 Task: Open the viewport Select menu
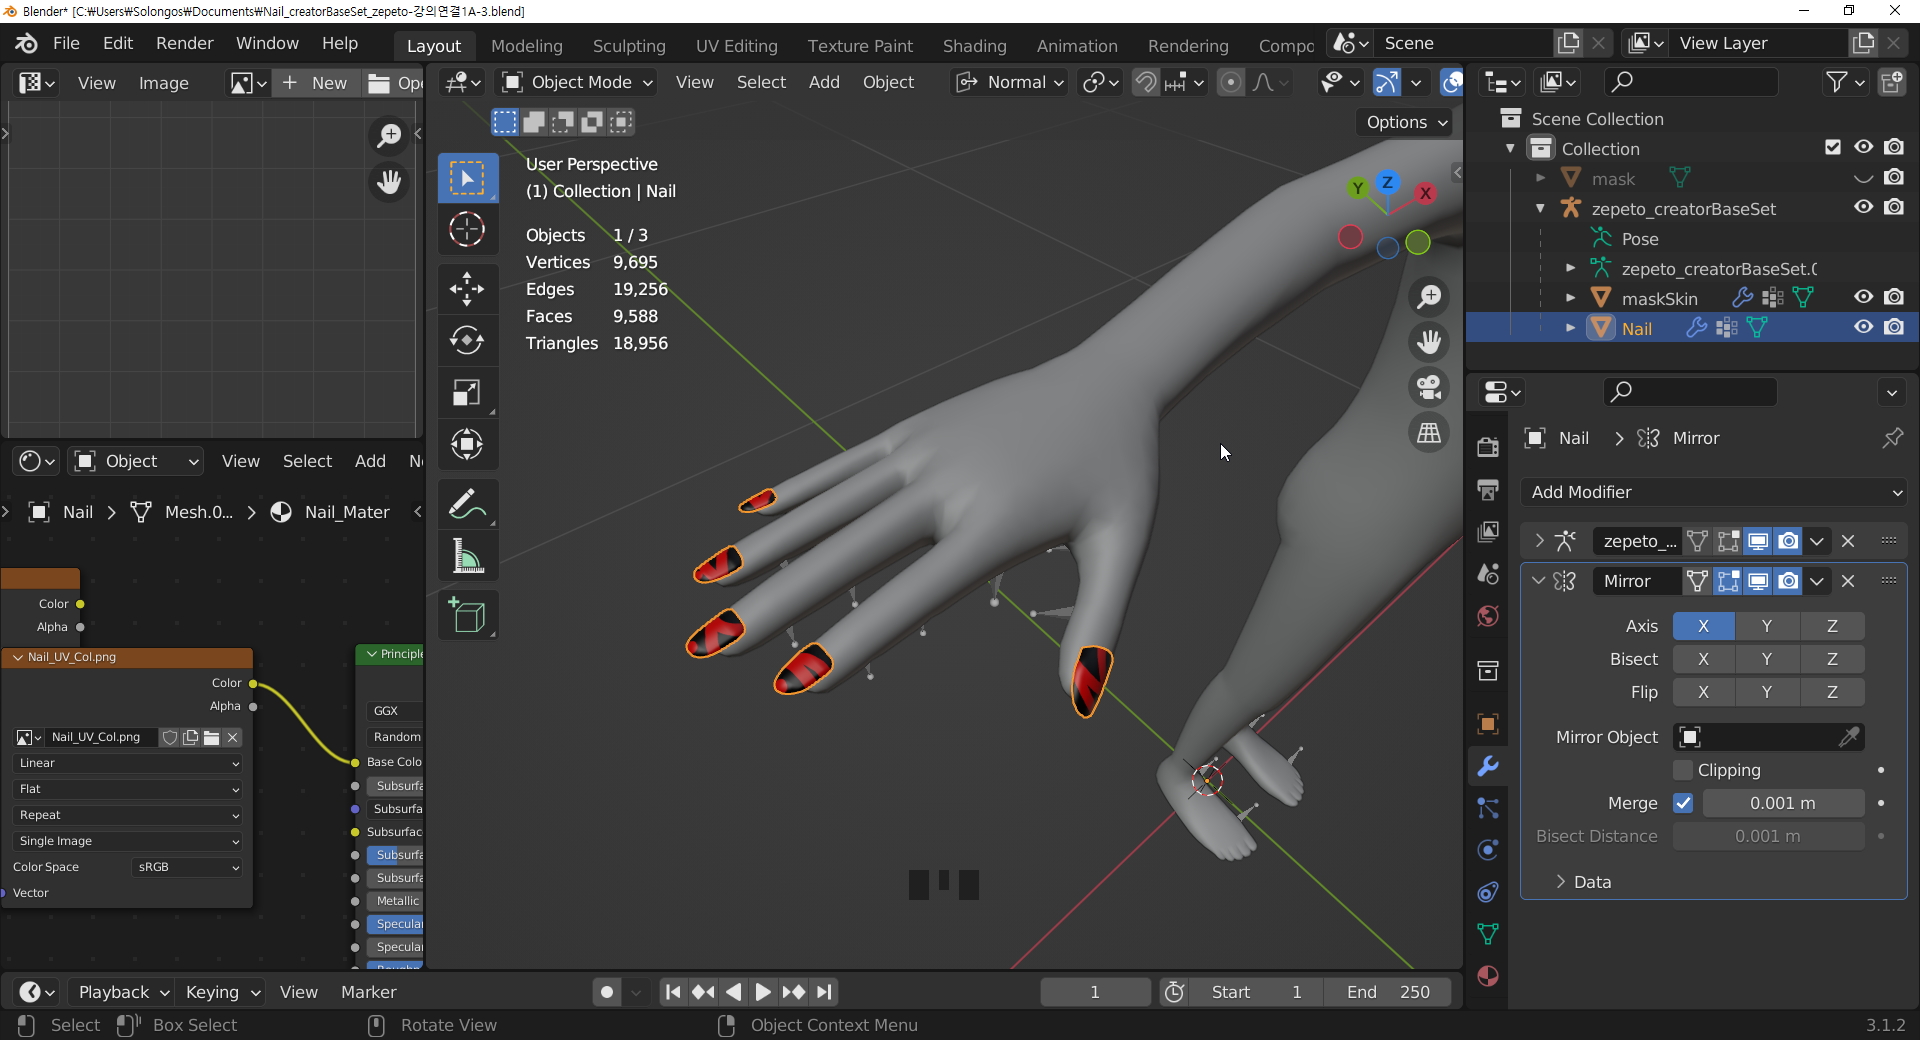(x=761, y=82)
